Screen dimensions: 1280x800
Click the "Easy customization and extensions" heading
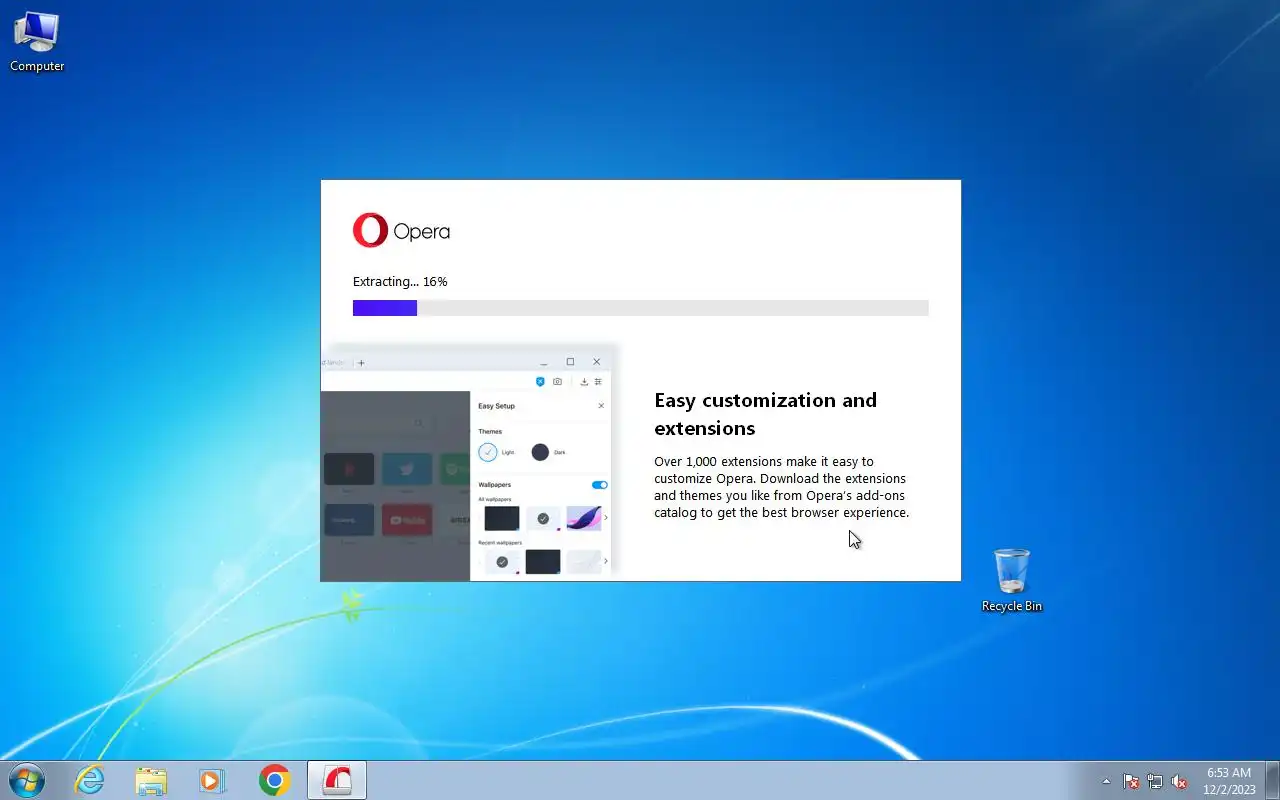pyautogui.click(x=765, y=414)
